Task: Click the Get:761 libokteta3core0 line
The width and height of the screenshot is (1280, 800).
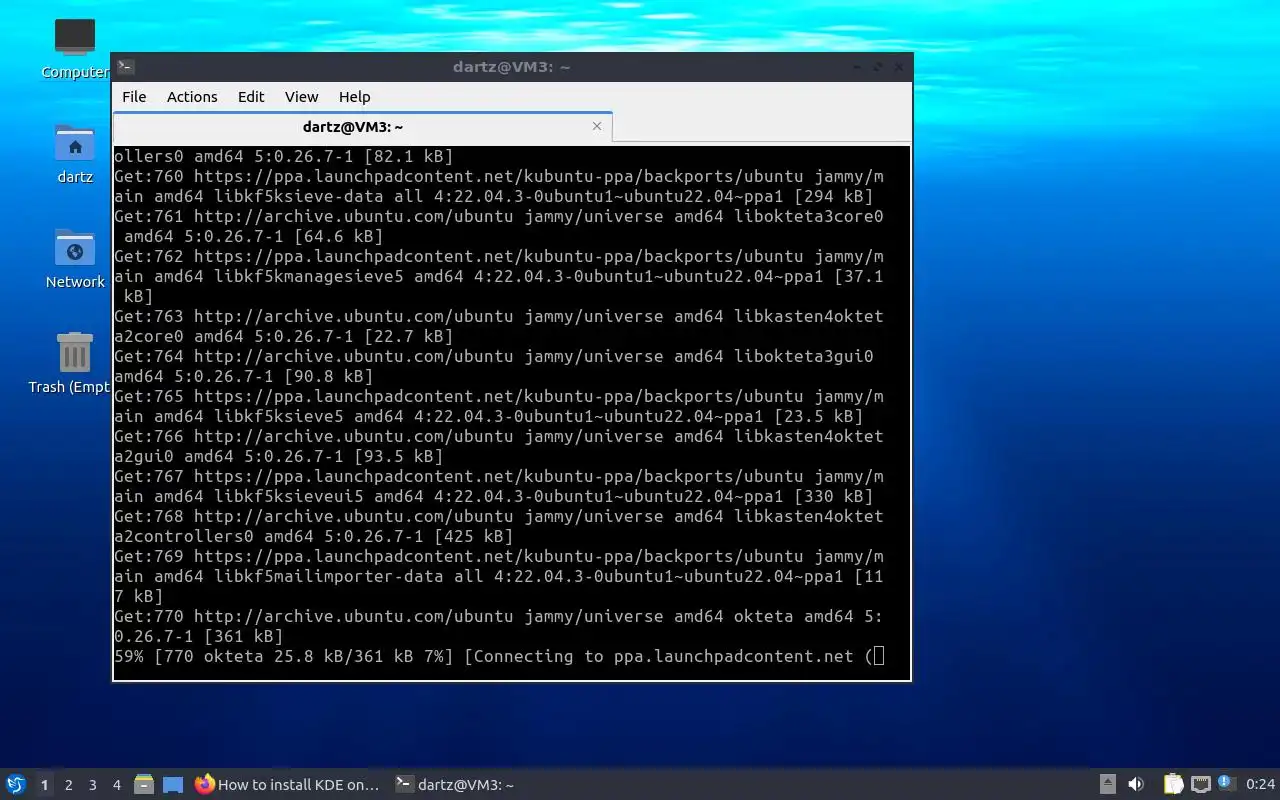Action: [498, 226]
